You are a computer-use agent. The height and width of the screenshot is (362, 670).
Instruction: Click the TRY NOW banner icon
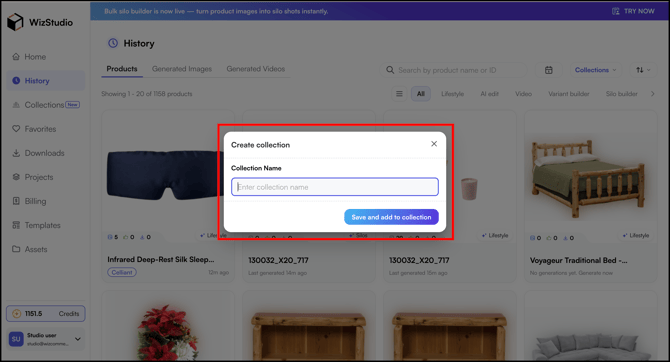616,11
